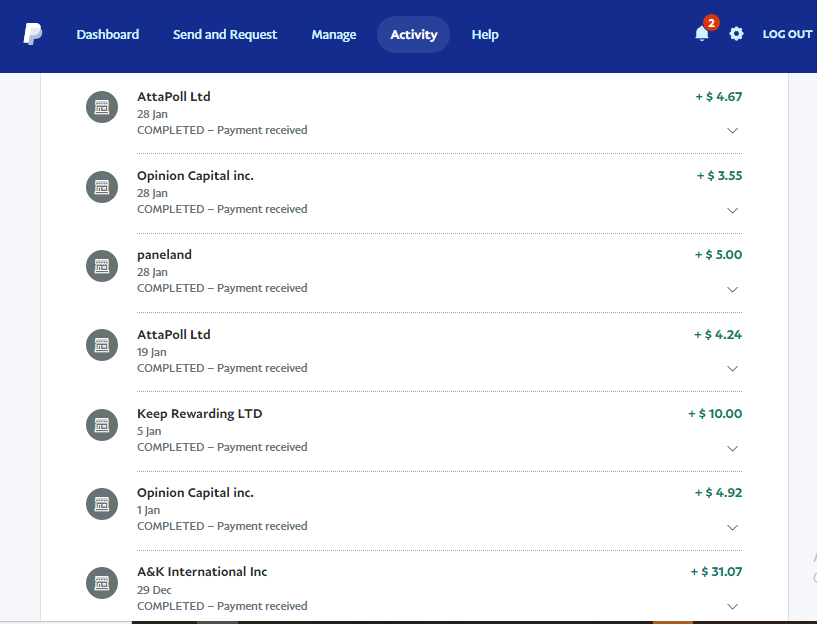Image resolution: width=819 pixels, height=624 pixels.
Task: Click merchant icon beside A&K International Inc
Action: tap(102, 583)
